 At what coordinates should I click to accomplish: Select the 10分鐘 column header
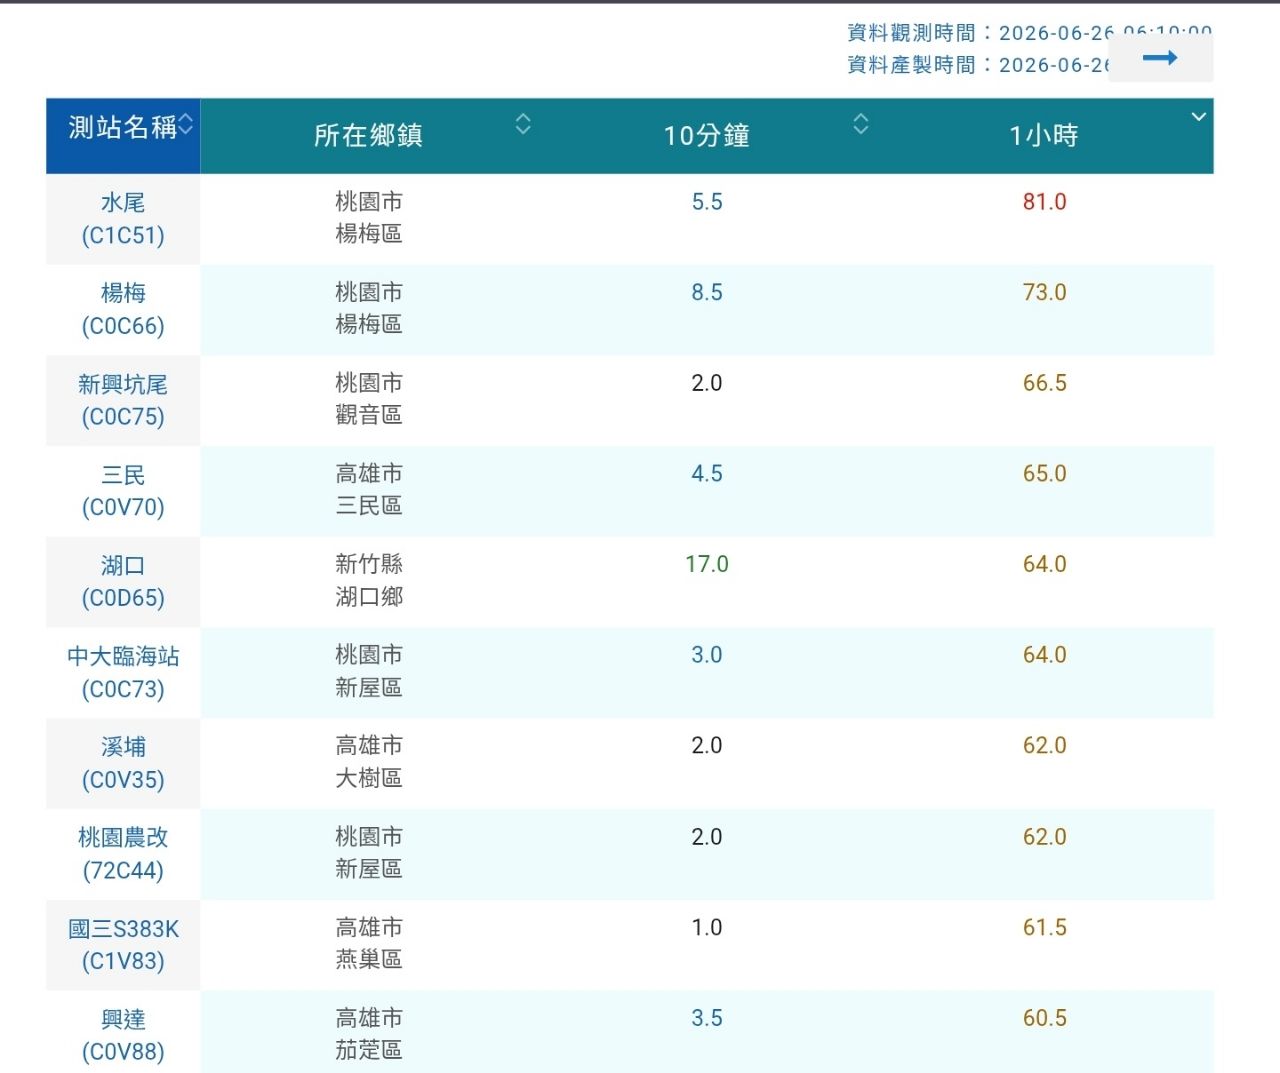[707, 136]
